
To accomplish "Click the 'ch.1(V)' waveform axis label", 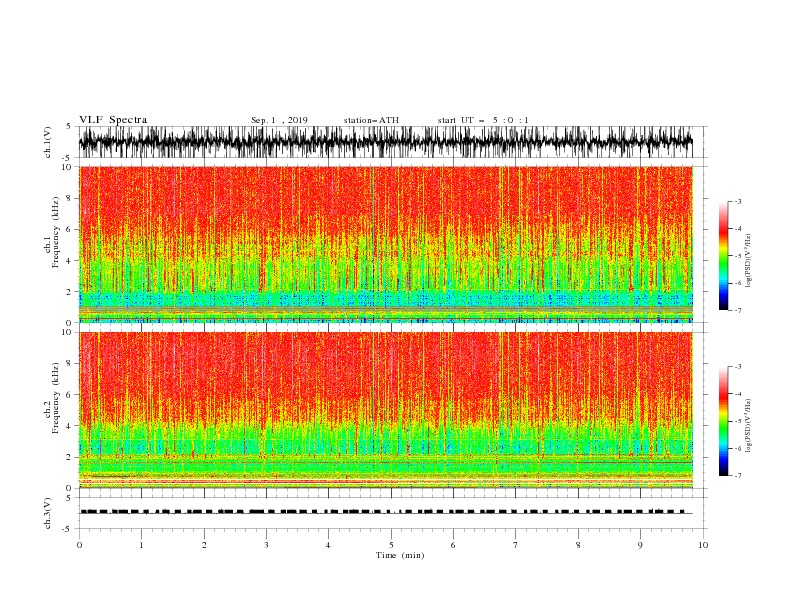I will 48,142.
